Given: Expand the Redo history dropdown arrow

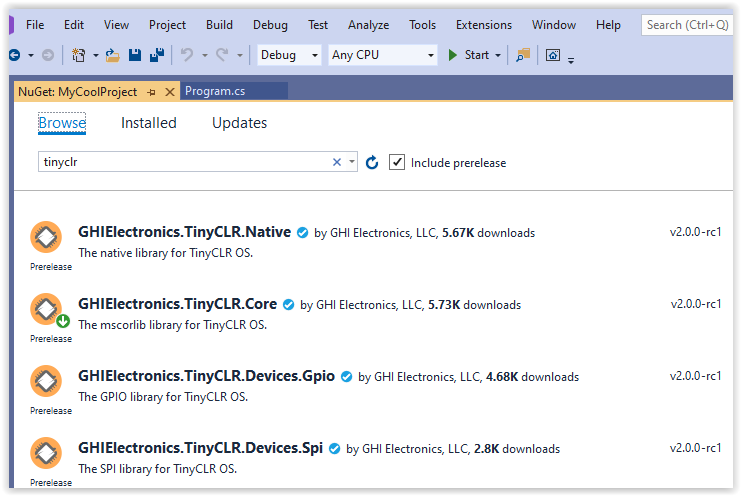Looking at the screenshot, I should click(240, 56).
